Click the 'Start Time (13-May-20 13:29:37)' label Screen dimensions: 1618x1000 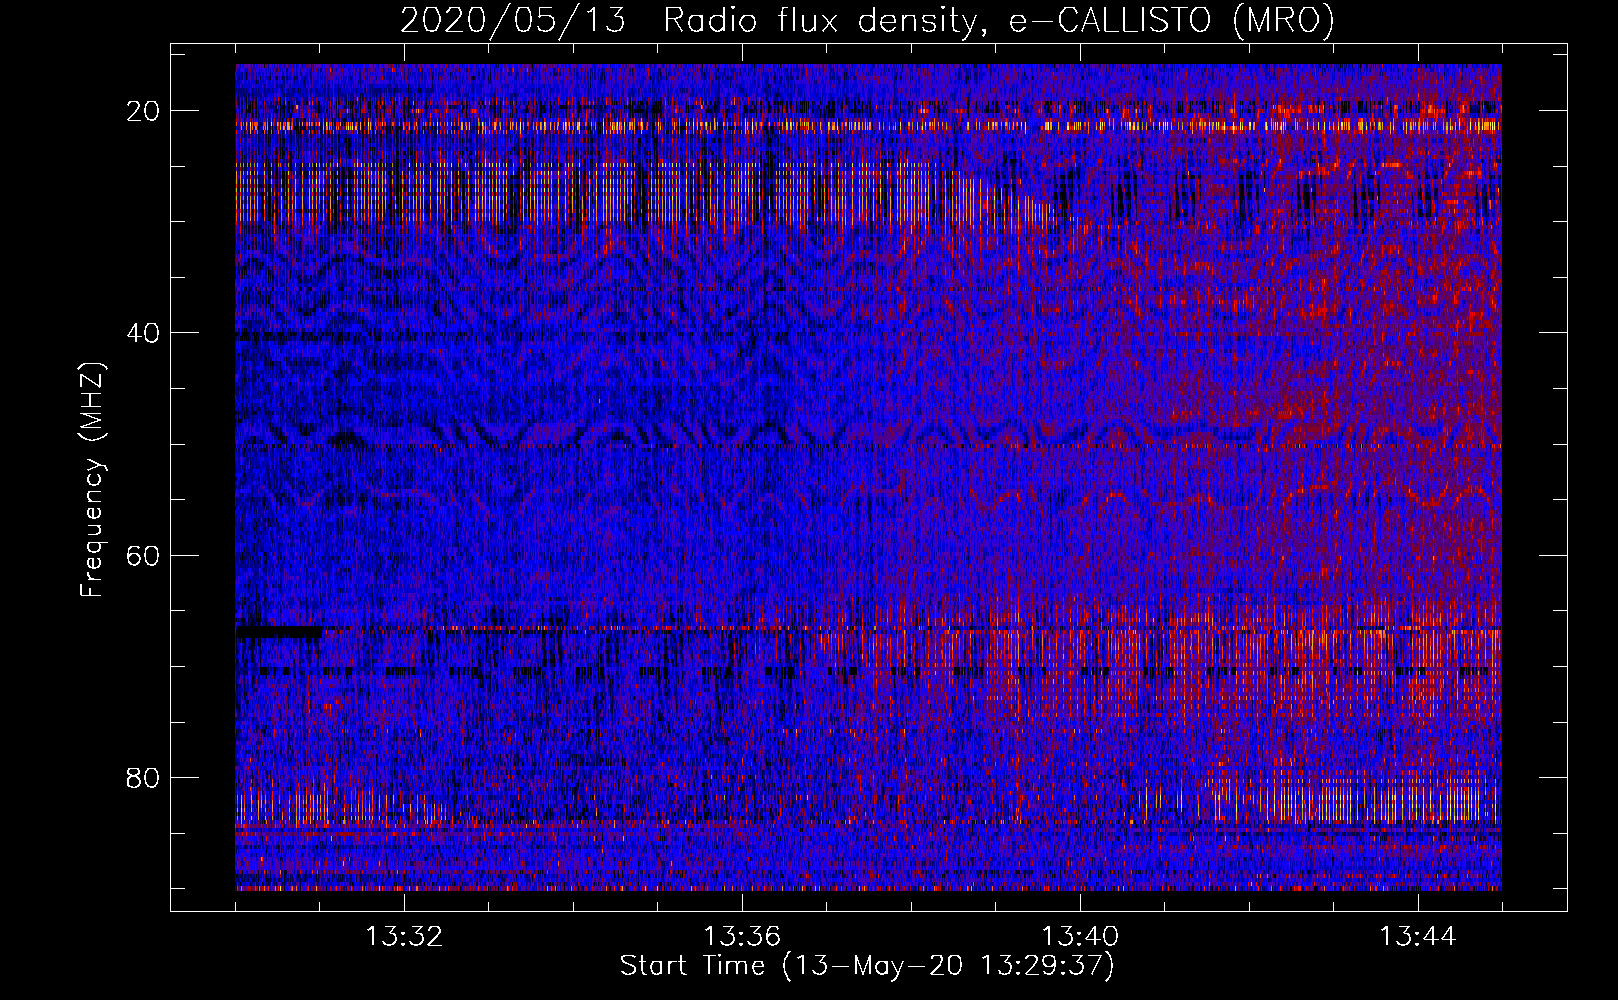867,966
